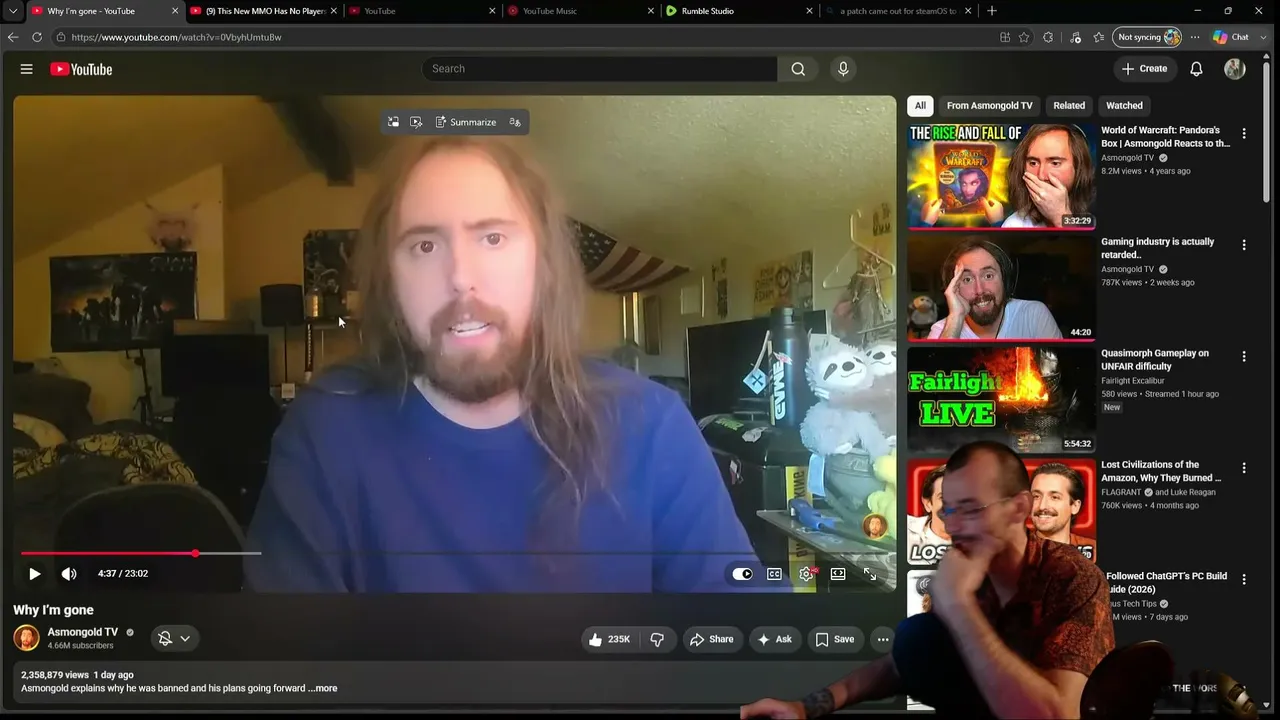Switch to the YouTube Music tab

click(x=579, y=11)
